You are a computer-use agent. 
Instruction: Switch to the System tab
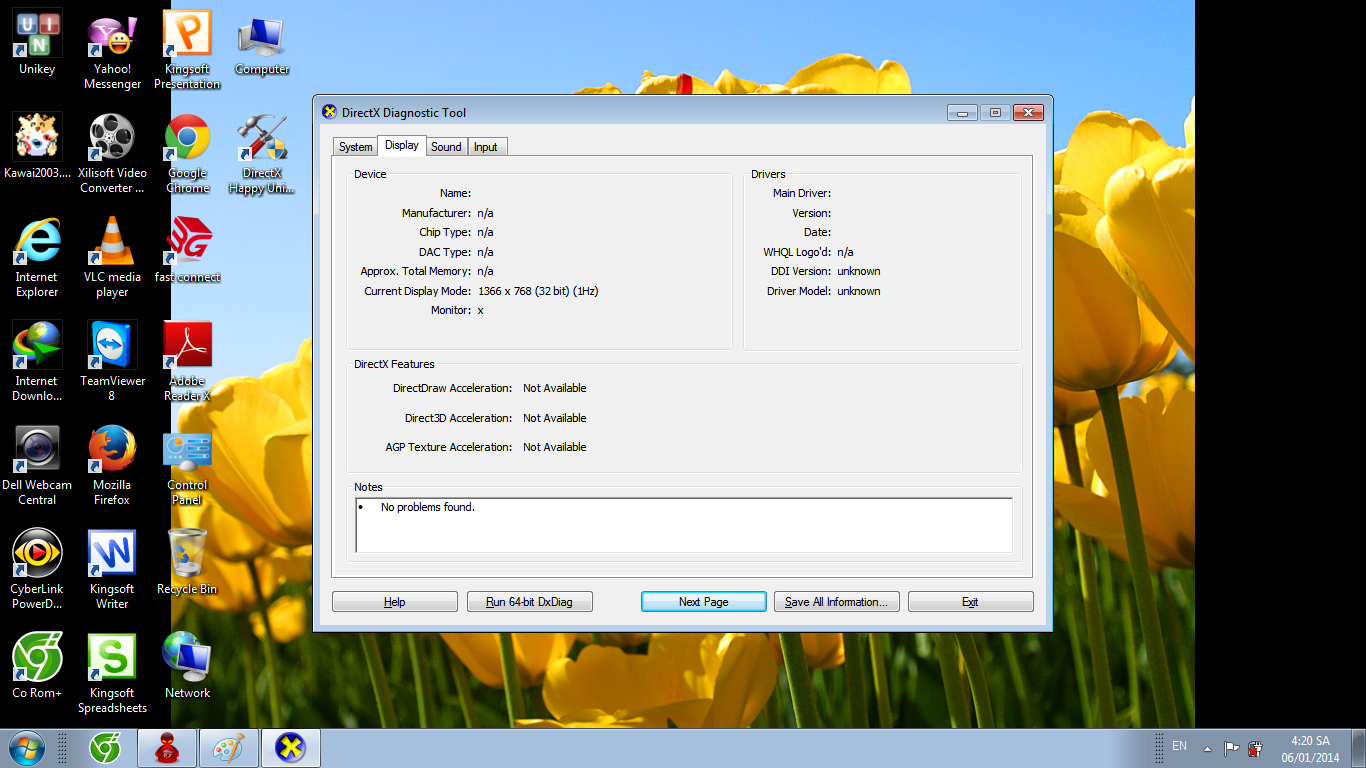coord(355,147)
